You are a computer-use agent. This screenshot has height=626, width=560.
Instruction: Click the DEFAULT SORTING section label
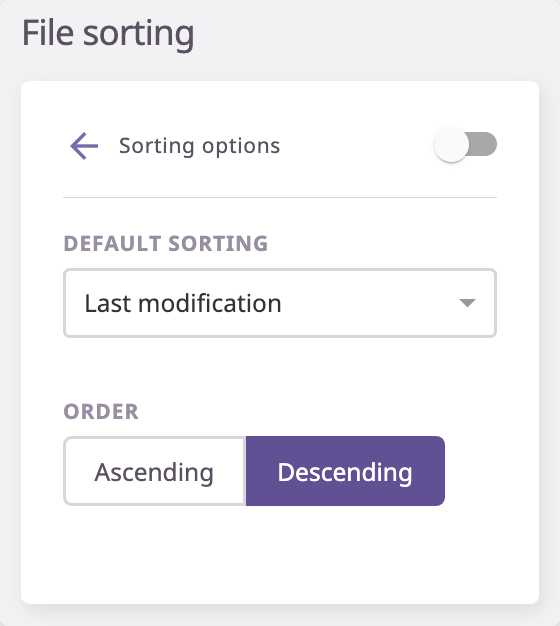[166, 244]
